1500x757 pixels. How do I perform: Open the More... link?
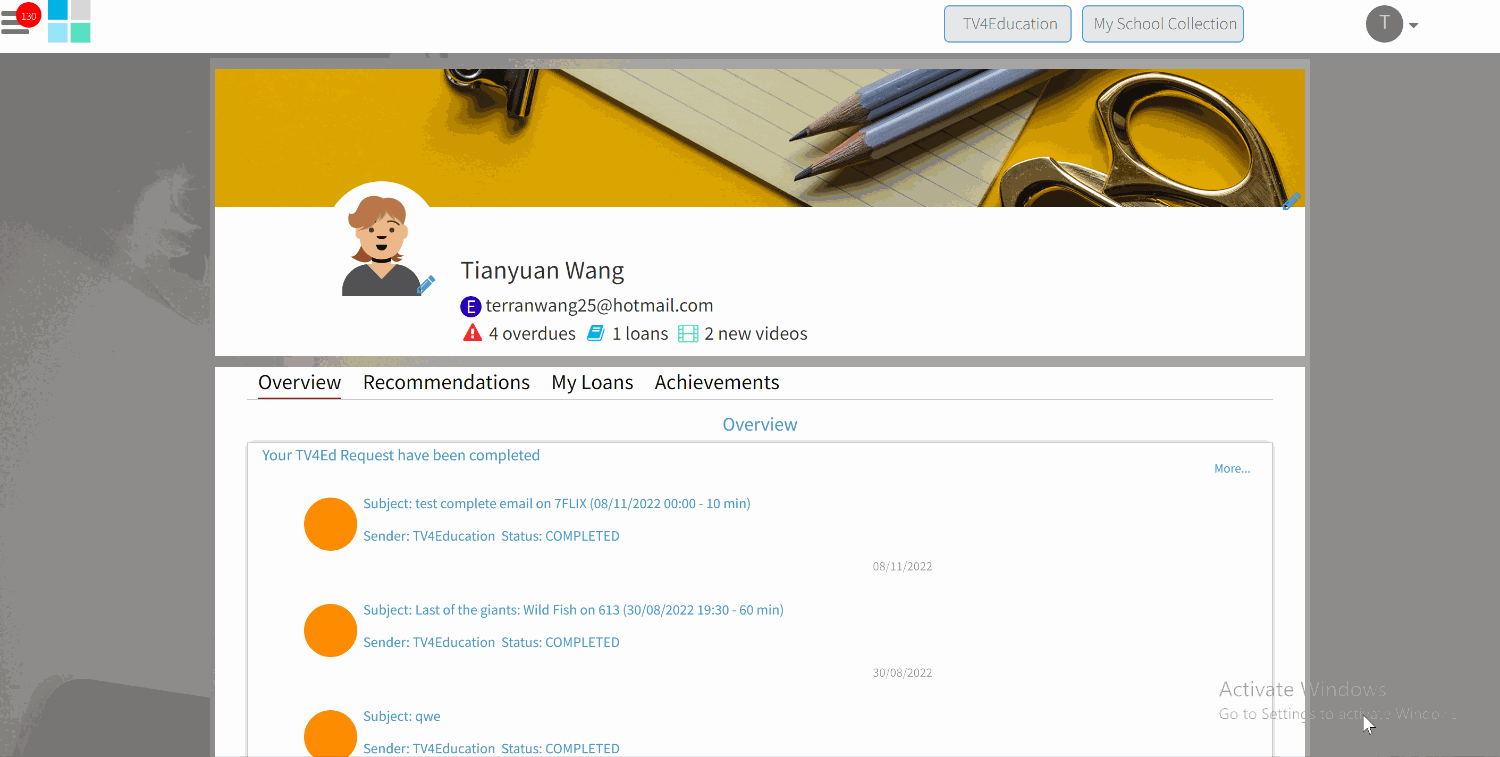click(1232, 469)
